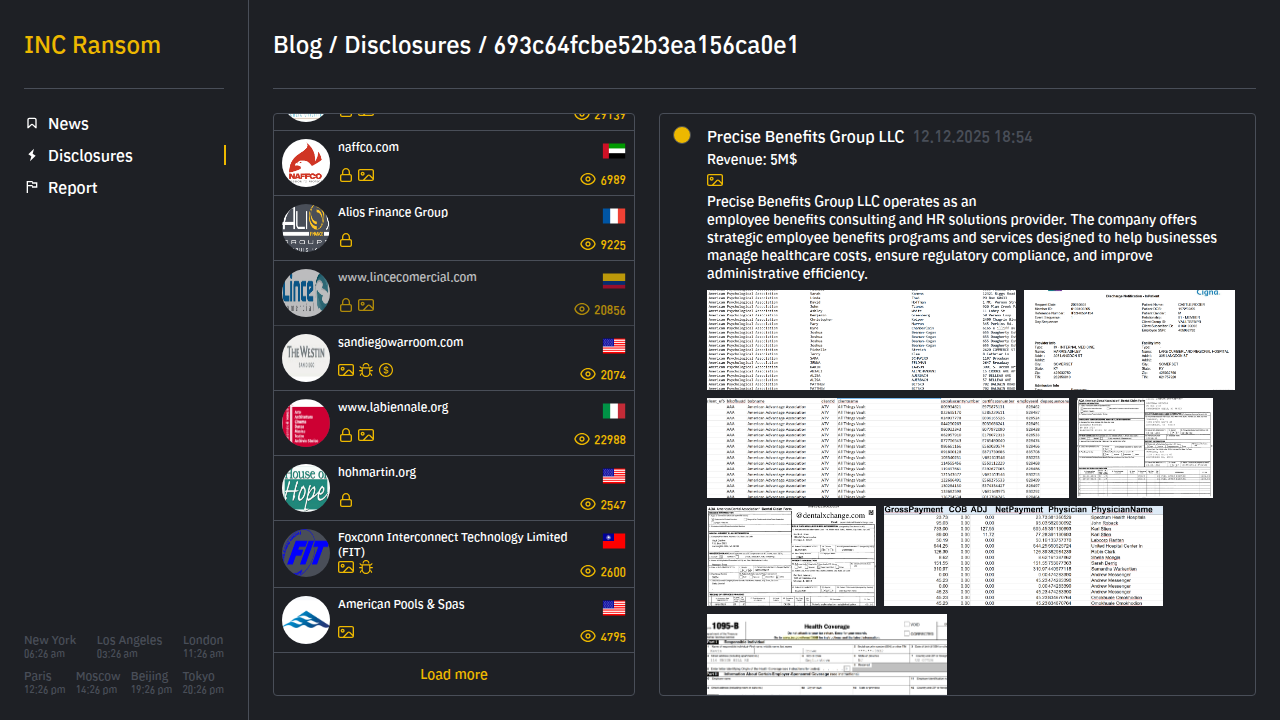Click the Italian flag on the labiennale.org row
The image size is (1280, 720).
click(x=614, y=411)
